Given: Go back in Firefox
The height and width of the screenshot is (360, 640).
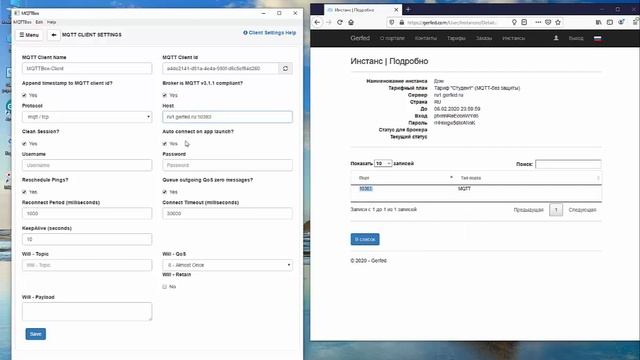Looking at the screenshot, I should coord(317,22).
